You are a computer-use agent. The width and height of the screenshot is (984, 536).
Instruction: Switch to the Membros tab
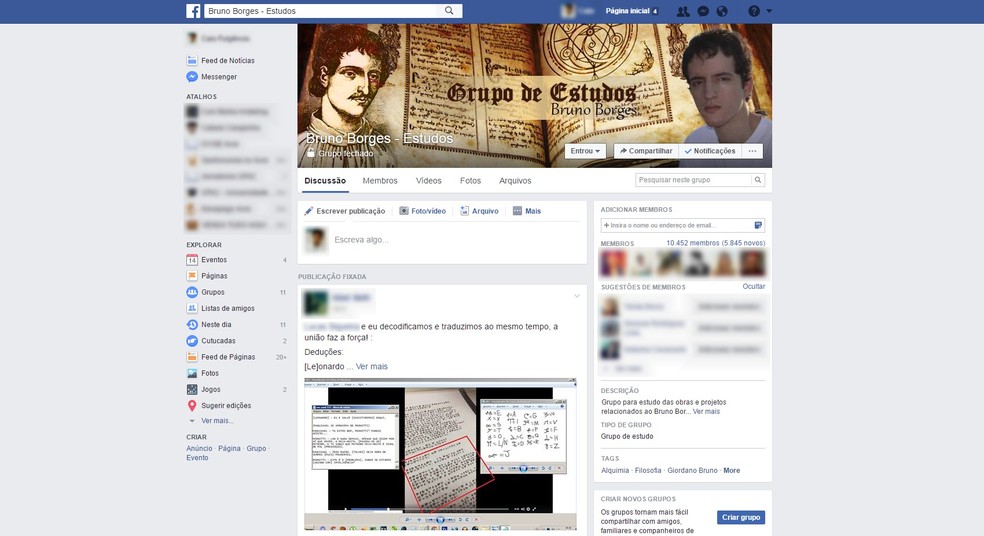[x=380, y=181]
